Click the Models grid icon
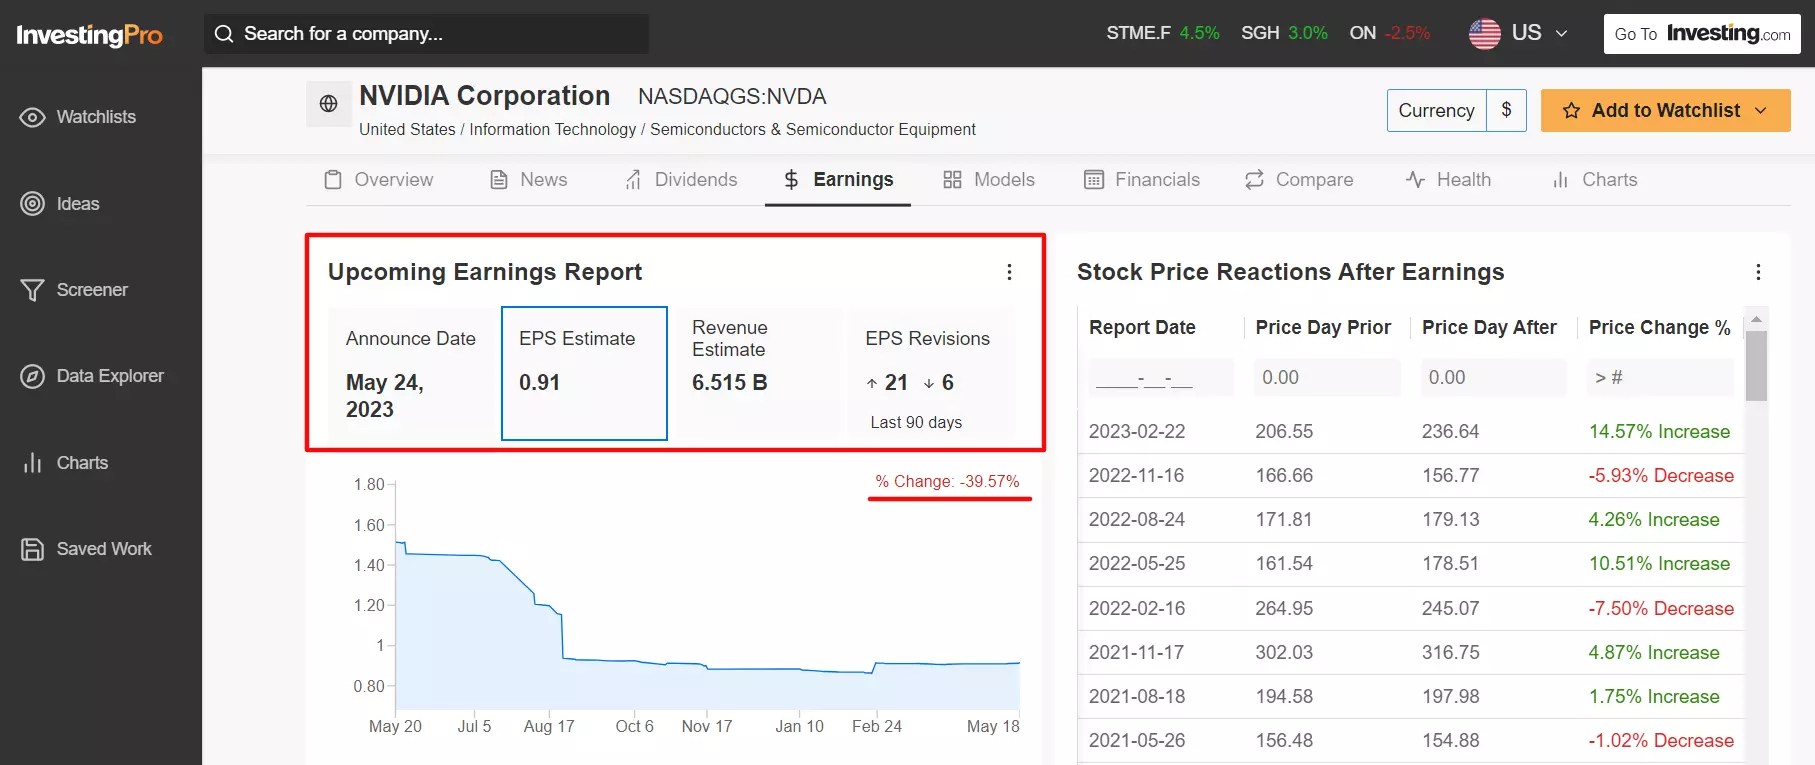Viewport: 1815px width, 765px height. (x=952, y=180)
